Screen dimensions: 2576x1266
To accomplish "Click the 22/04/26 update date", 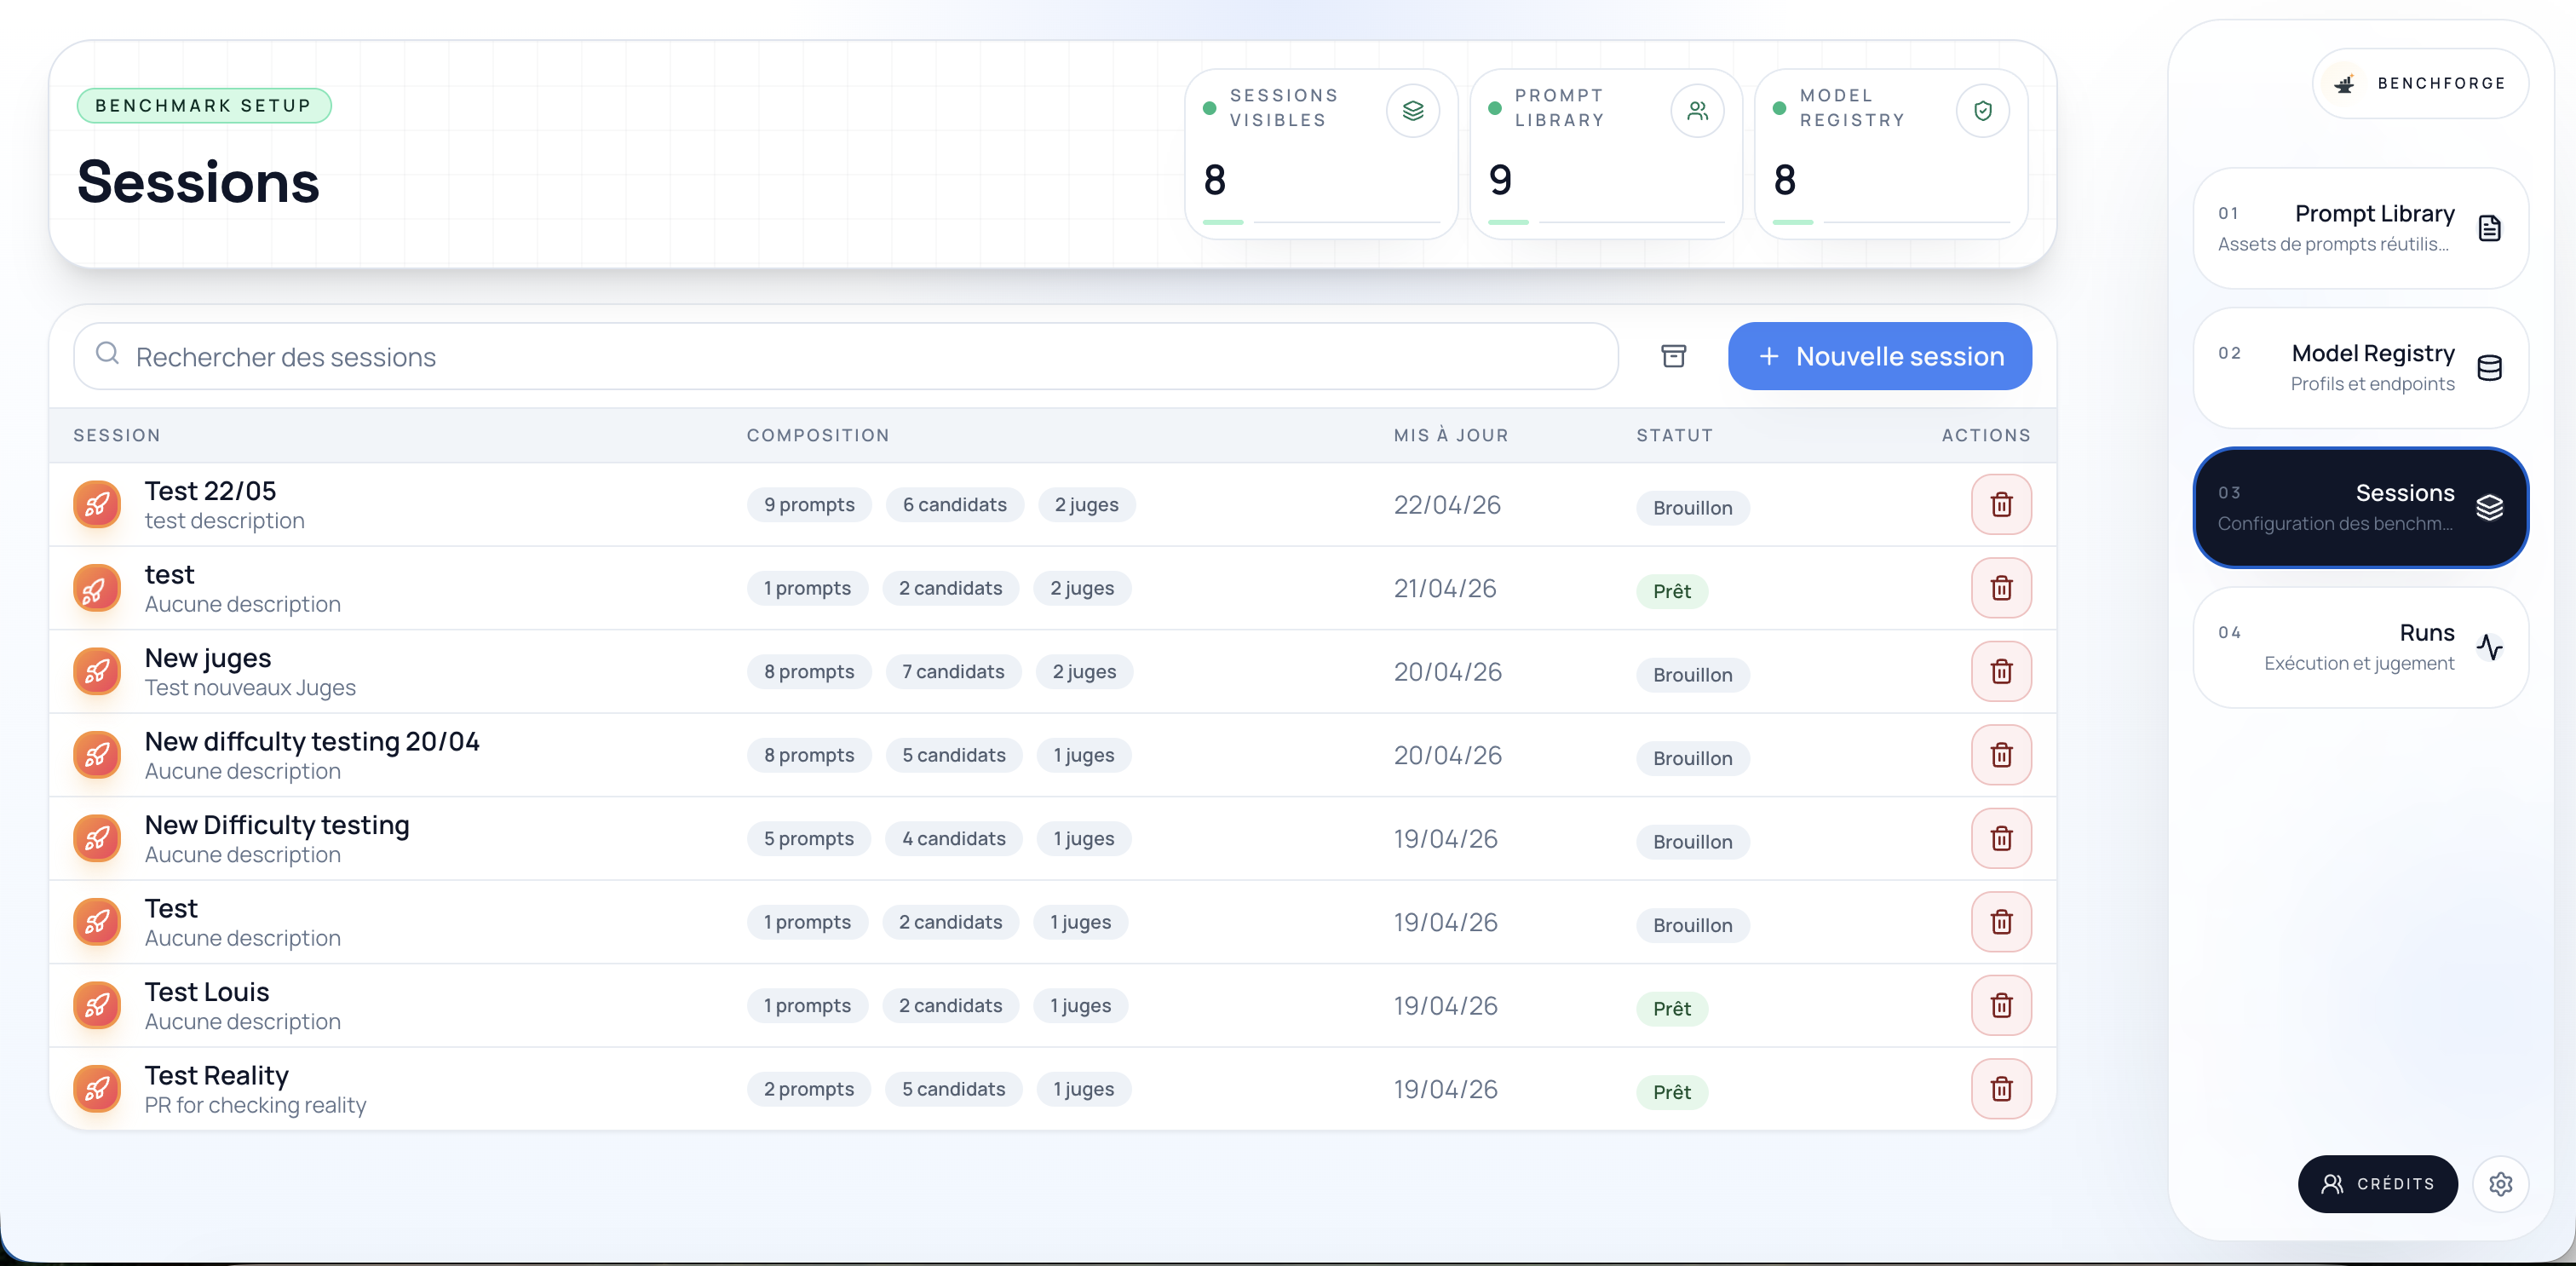I will (1447, 505).
